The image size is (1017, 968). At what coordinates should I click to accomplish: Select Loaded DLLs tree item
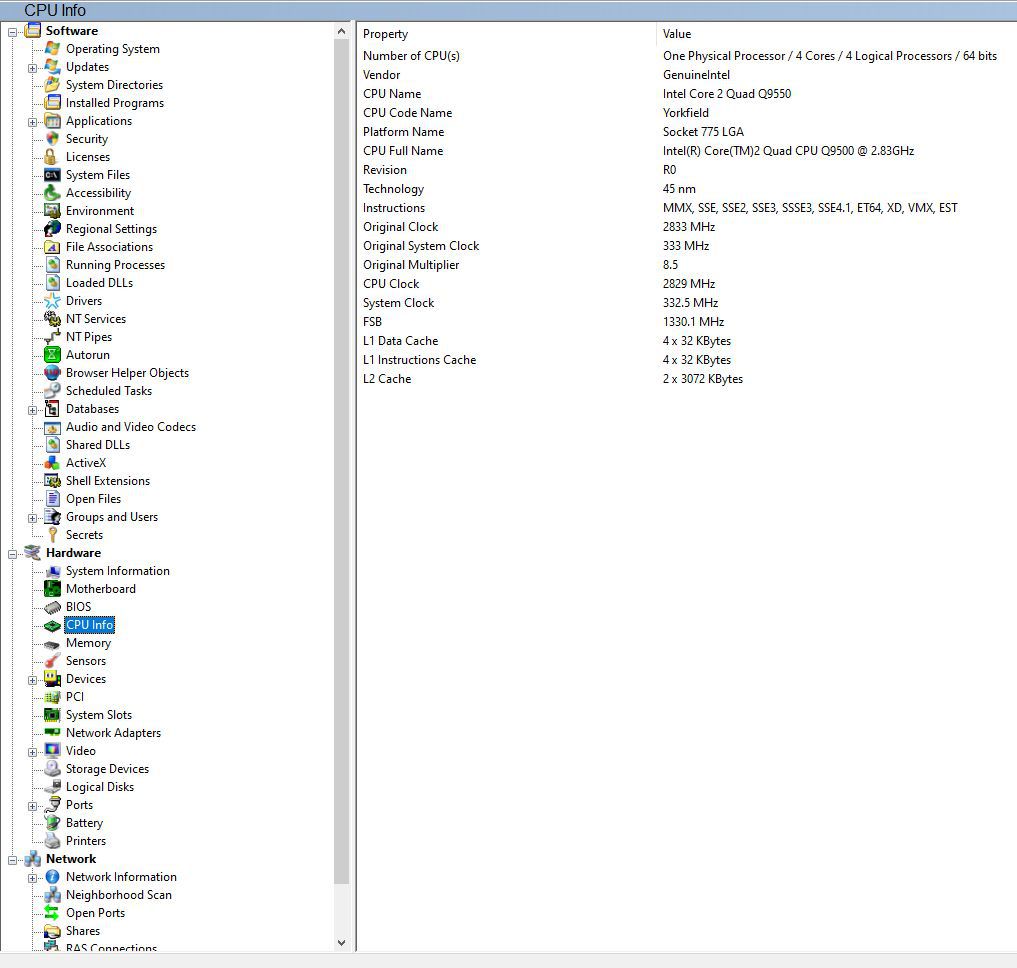[99, 283]
